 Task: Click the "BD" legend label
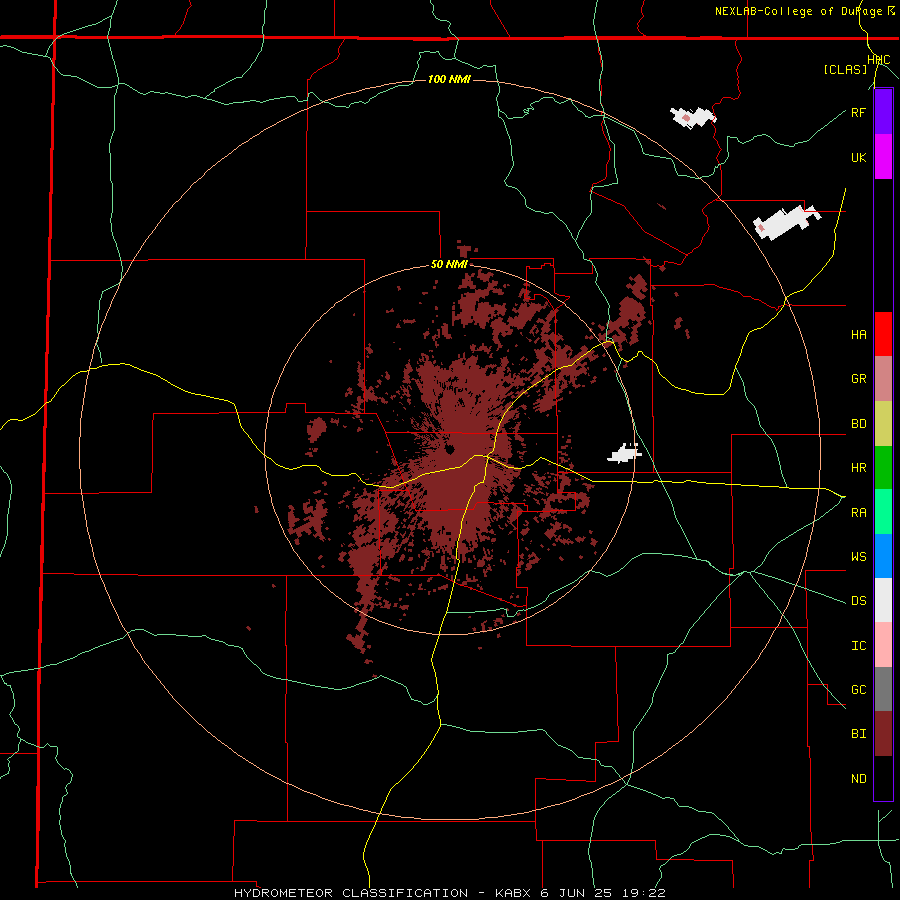point(858,424)
